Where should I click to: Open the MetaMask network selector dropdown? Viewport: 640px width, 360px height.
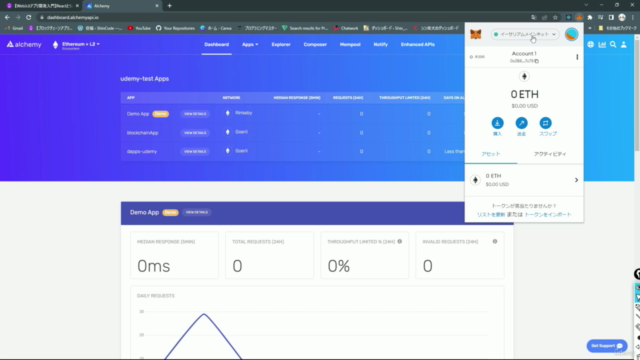[x=525, y=34]
